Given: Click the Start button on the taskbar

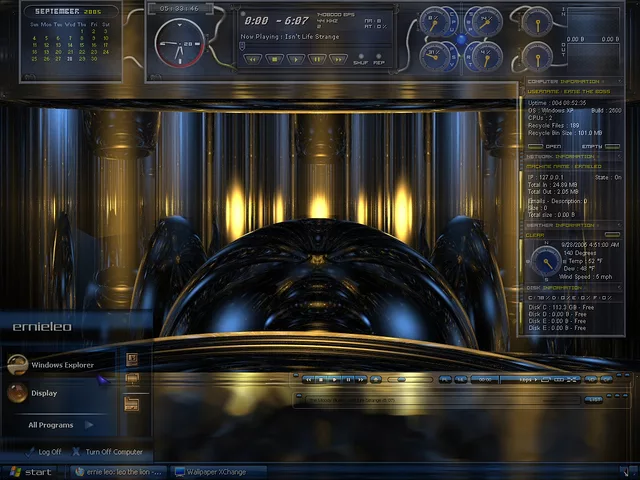Looking at the screenshot, I should pyautogui.click(x=30, y=472).
